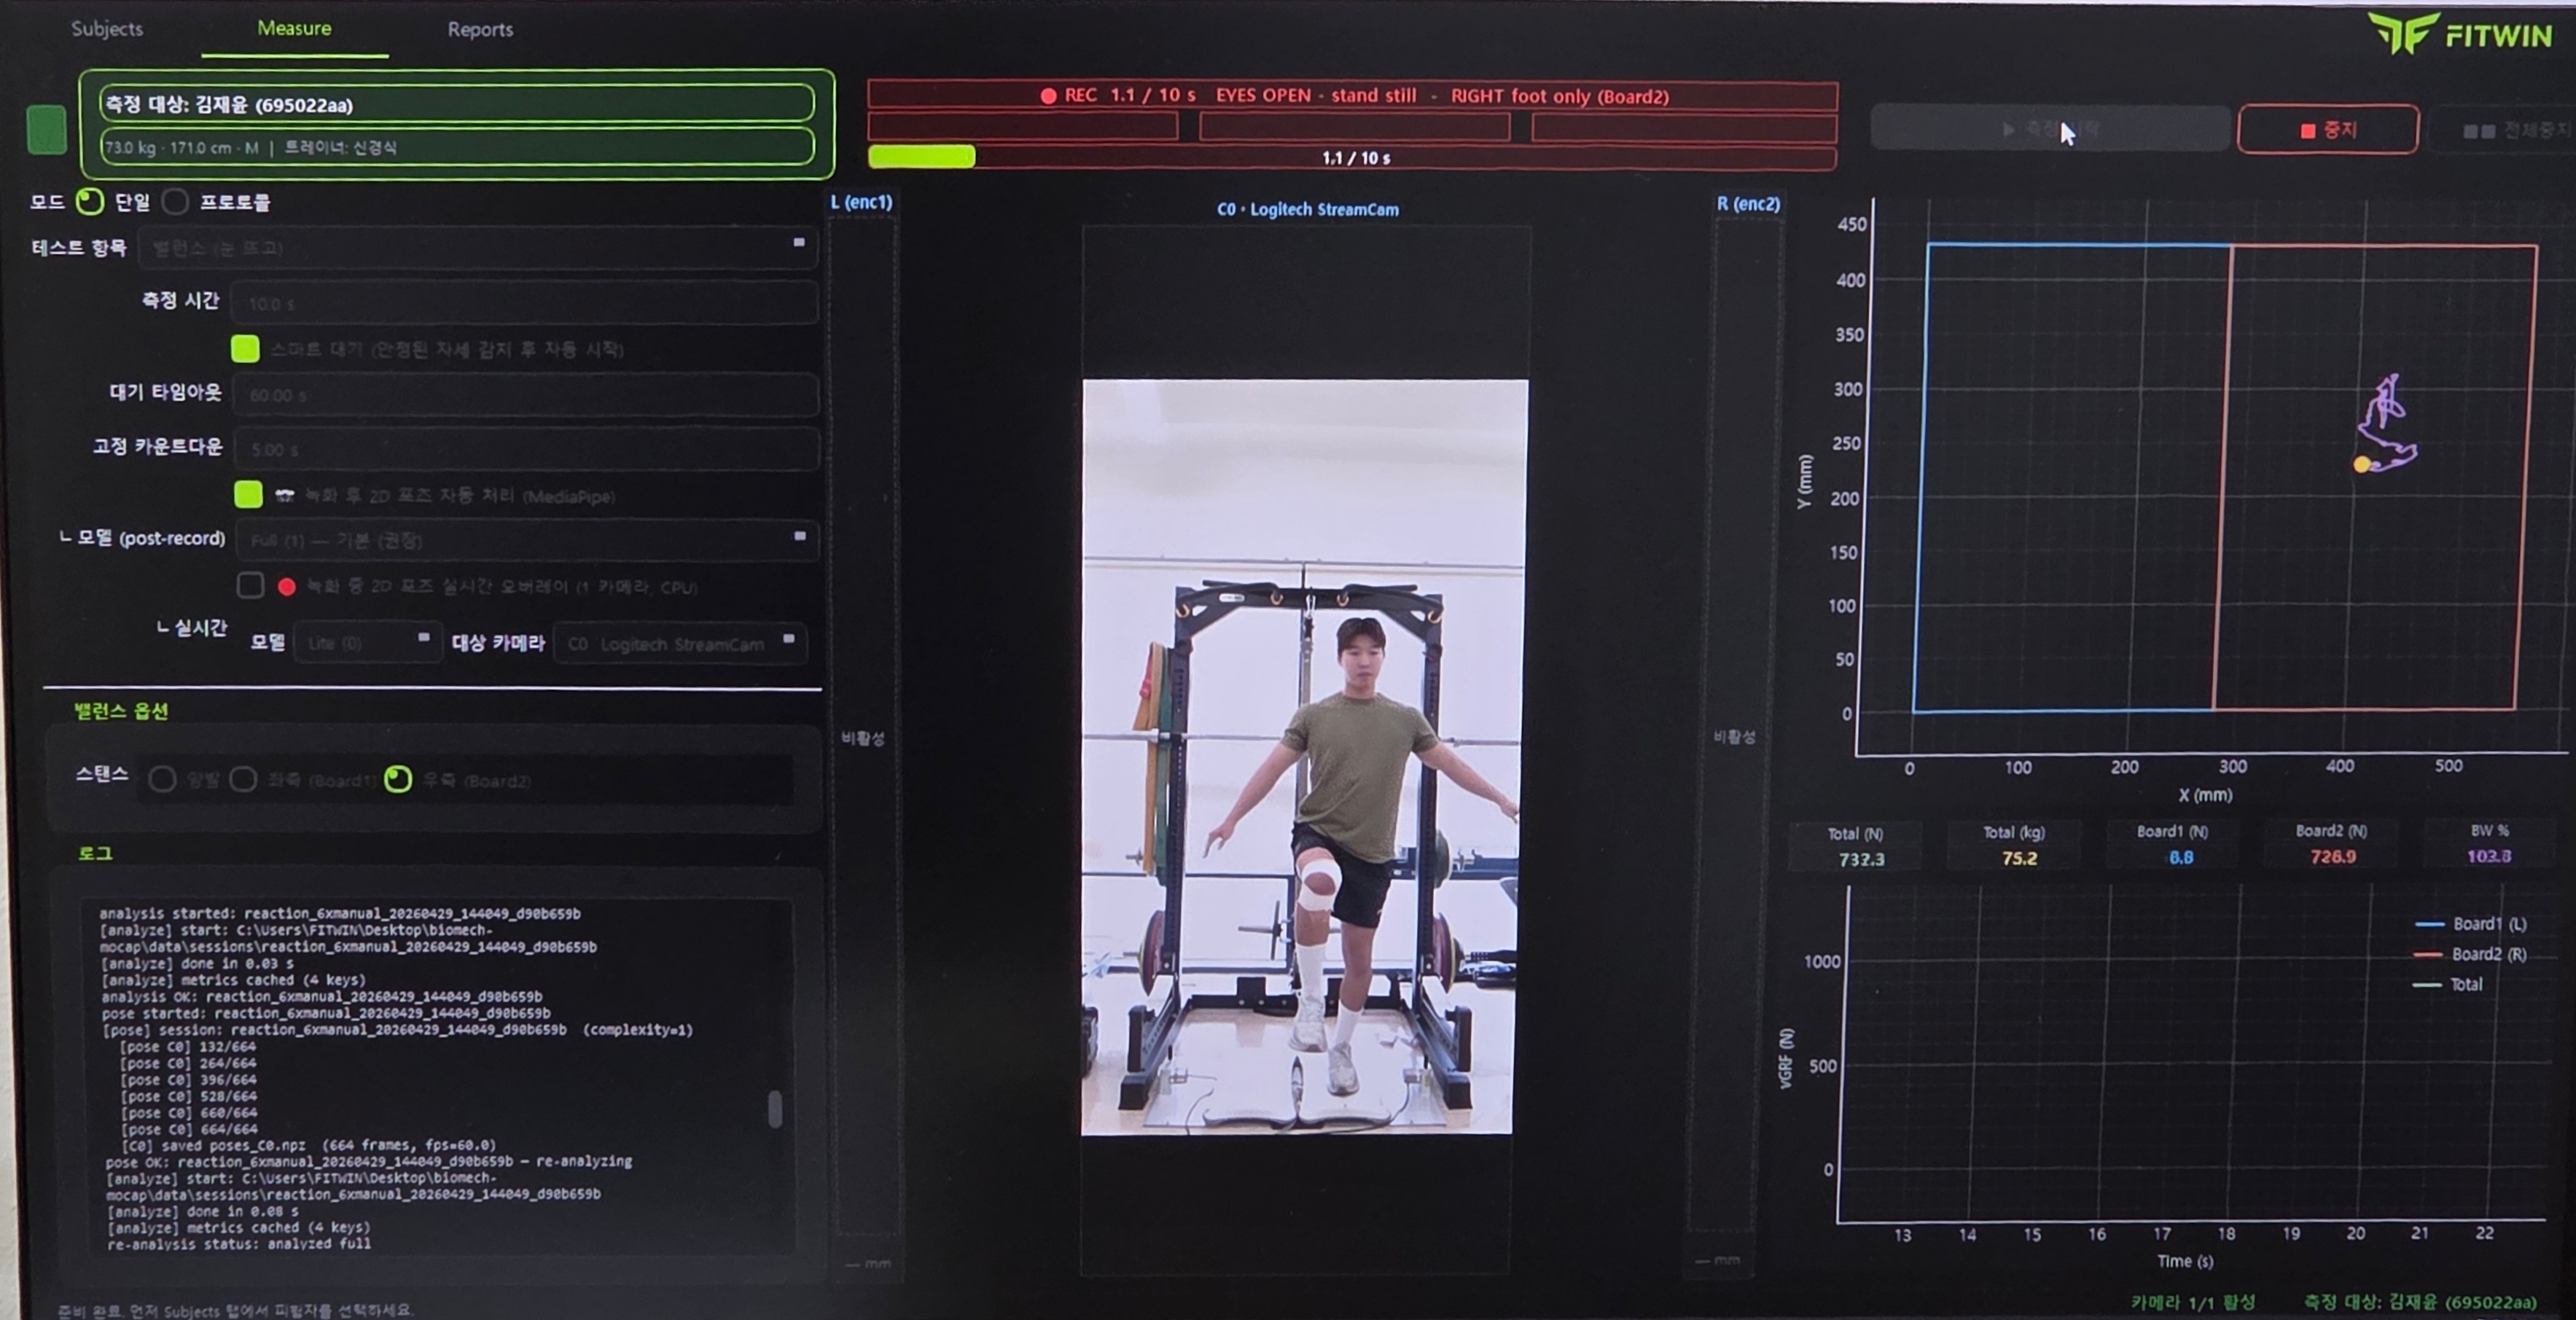Toggle the 스마트 대기 checkbox
The image size is (2576, 1320).
pyautogui.click(x=245, y=348)
